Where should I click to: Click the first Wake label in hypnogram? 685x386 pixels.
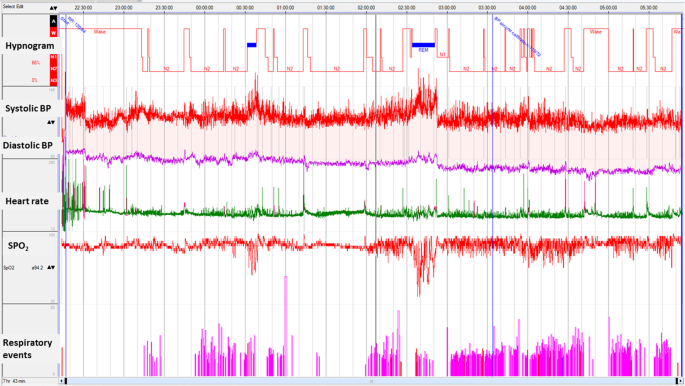pos(100,32)
